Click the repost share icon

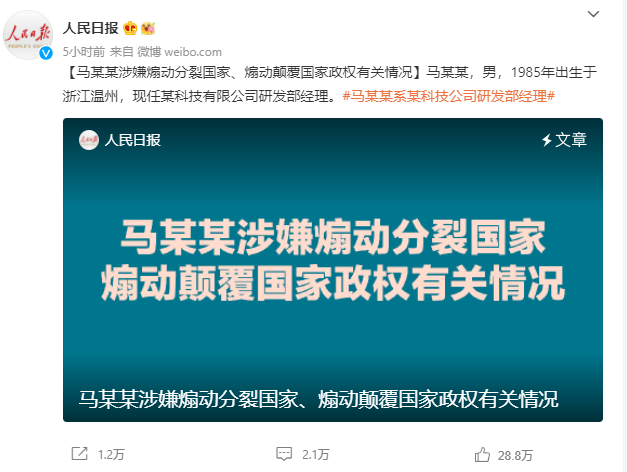coord(79,454)
